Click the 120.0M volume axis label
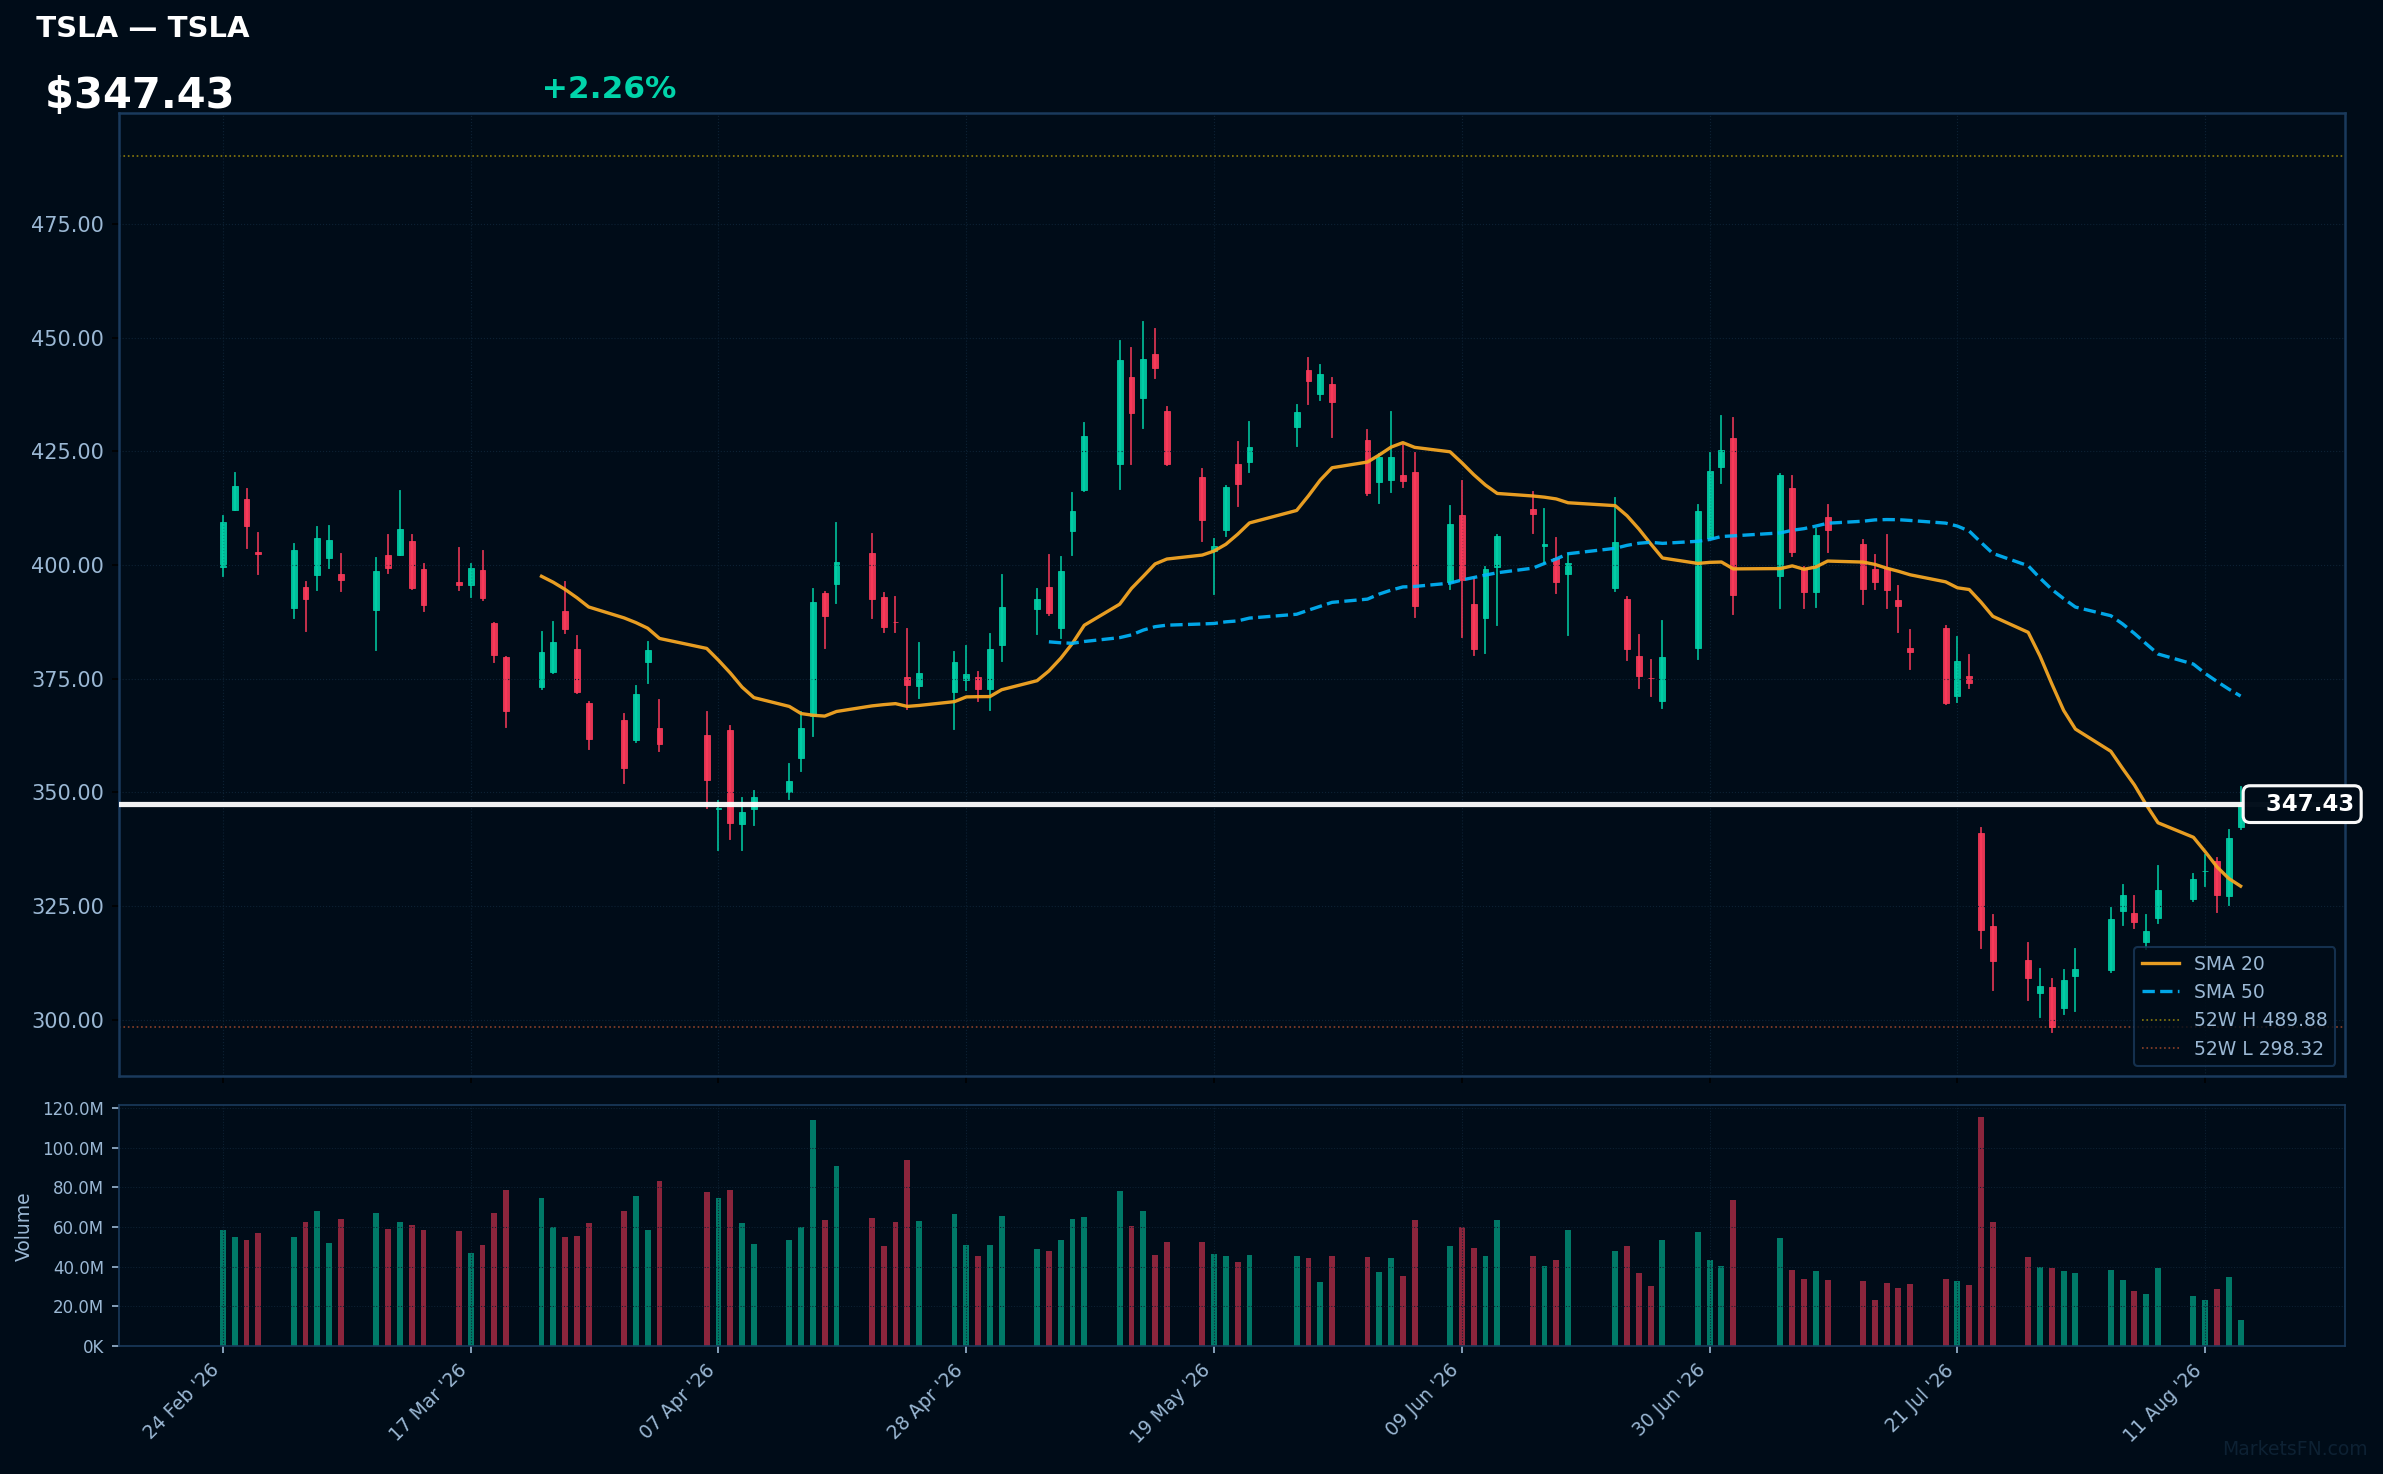2383x1474 pixels. pos(73,1108)
